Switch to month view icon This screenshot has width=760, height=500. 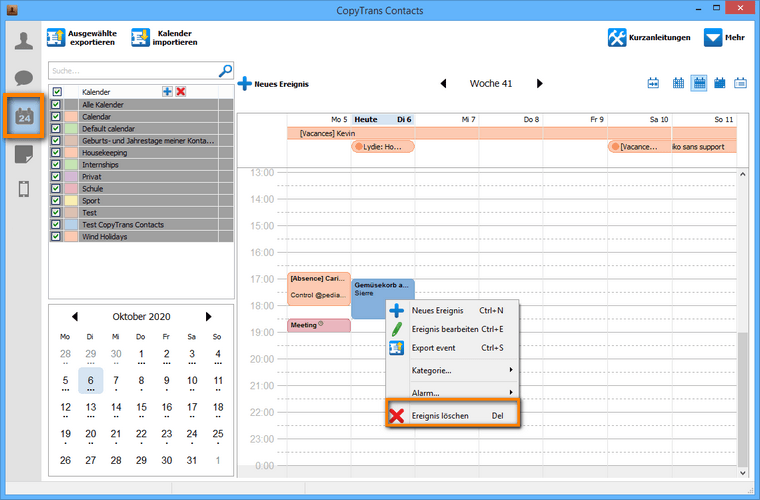click(x=720, y=83)
